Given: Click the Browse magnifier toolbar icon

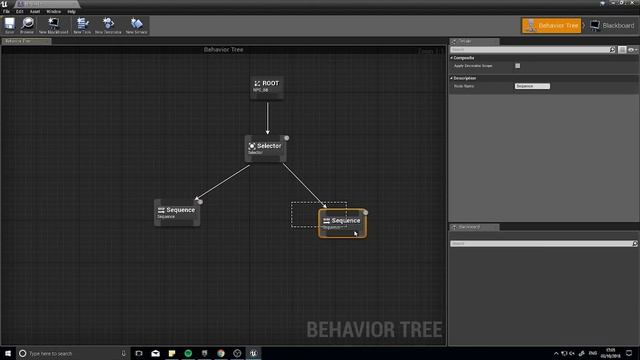Looking at the screenshot, I should [27, 25].
